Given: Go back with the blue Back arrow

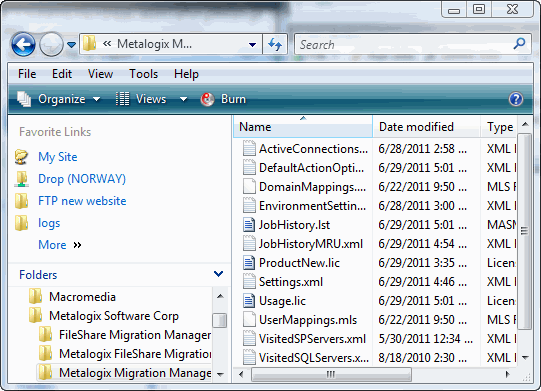Looking at the screenshot, I should [x=23, y=45].
